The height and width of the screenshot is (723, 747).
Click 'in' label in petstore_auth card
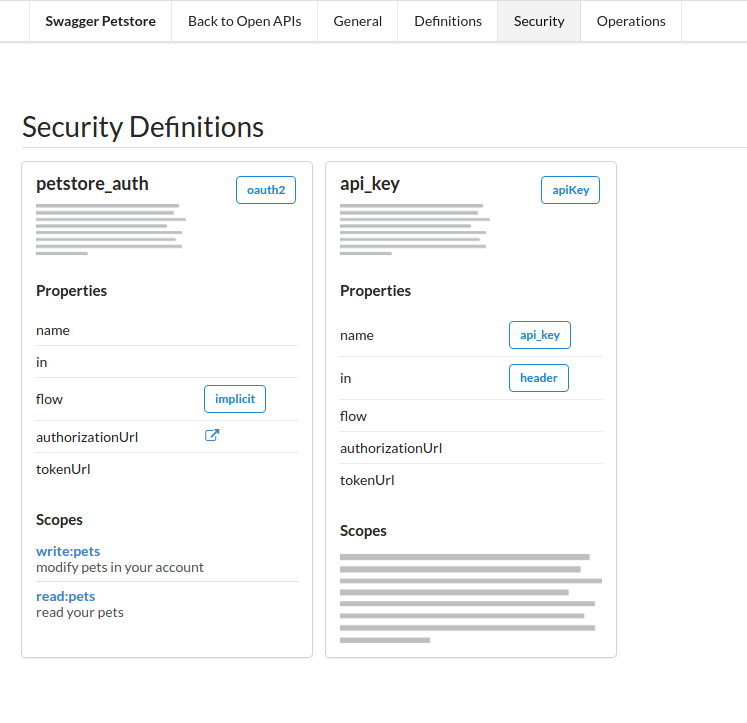point(41,362)
